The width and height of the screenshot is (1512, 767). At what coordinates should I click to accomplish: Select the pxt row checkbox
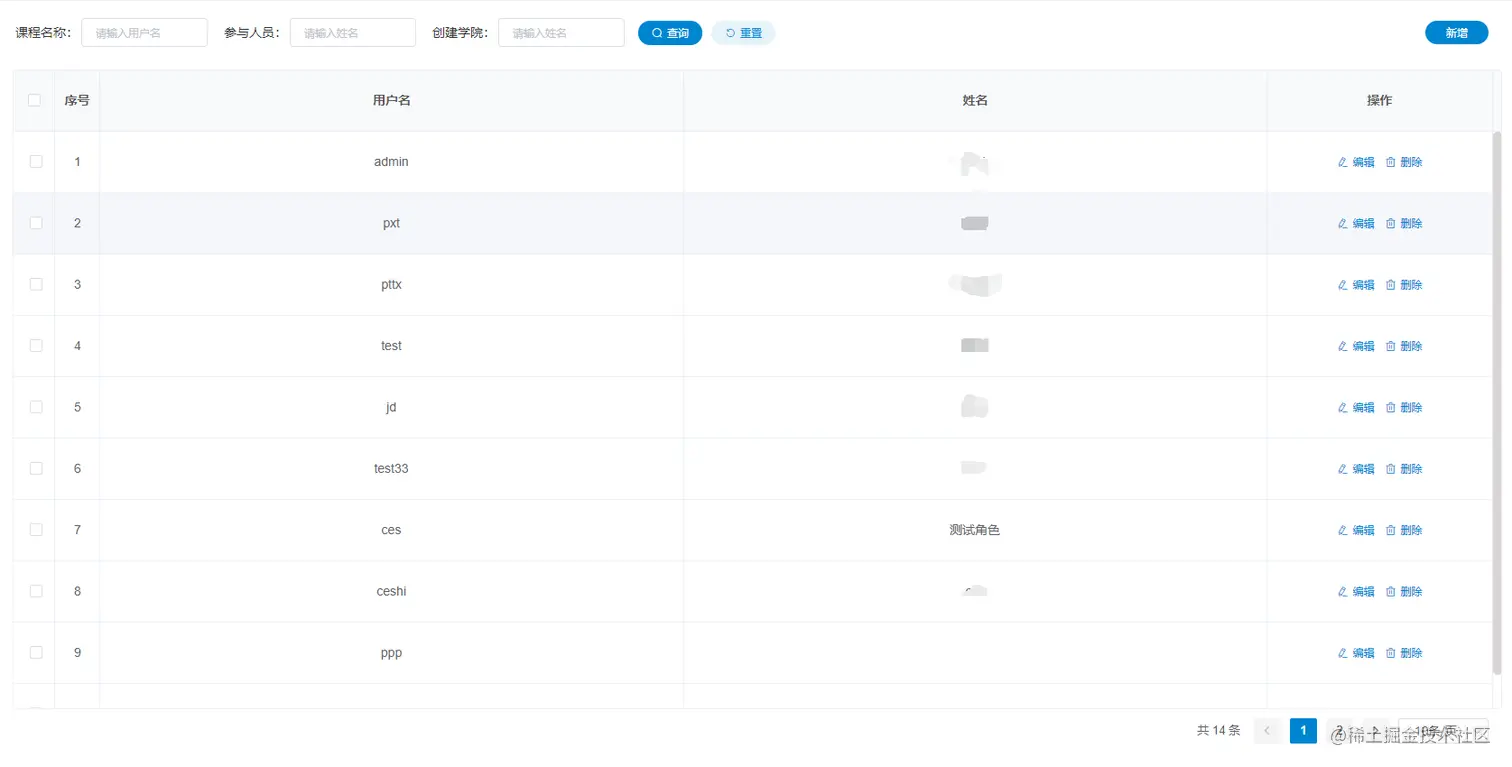tap(36, 222)
